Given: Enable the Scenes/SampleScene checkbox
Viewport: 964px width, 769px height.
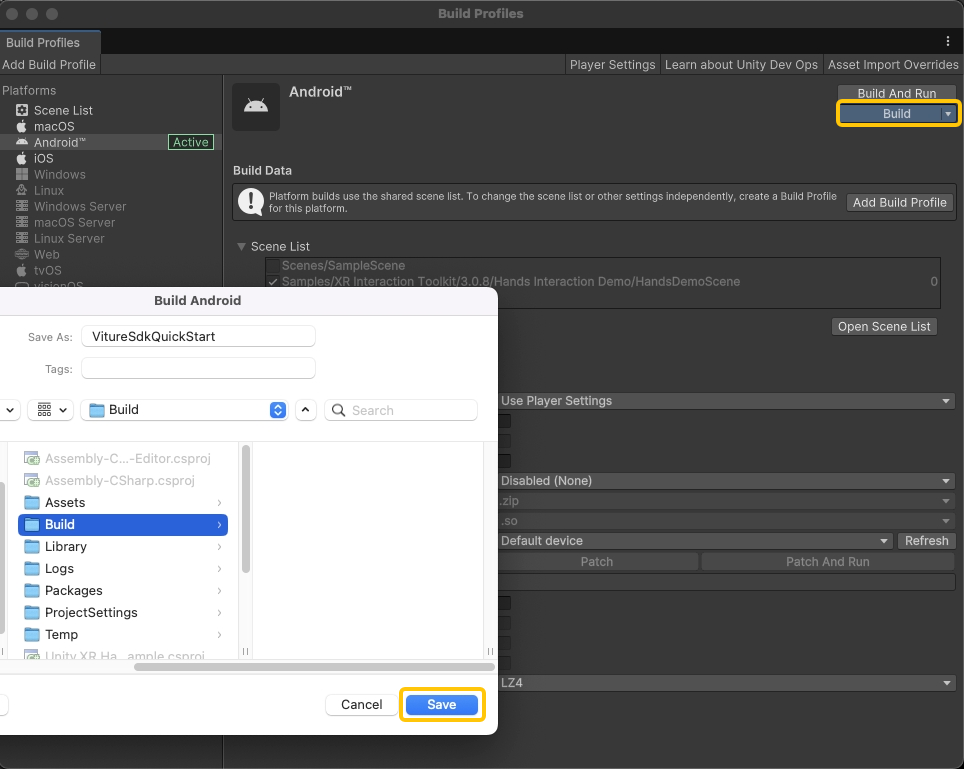Looking at the screenshot, I should pos(272,266).
